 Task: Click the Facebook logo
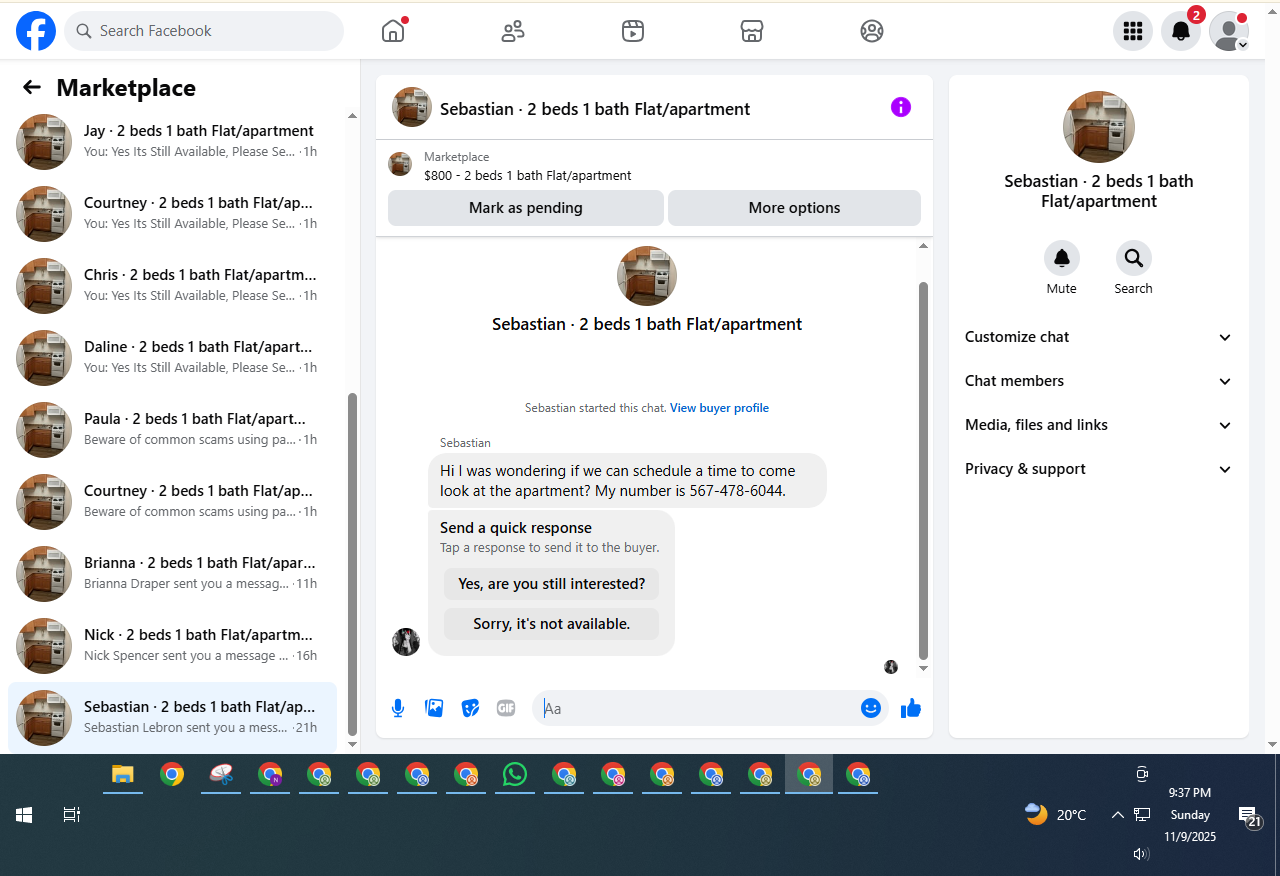(x=36, y=31)
